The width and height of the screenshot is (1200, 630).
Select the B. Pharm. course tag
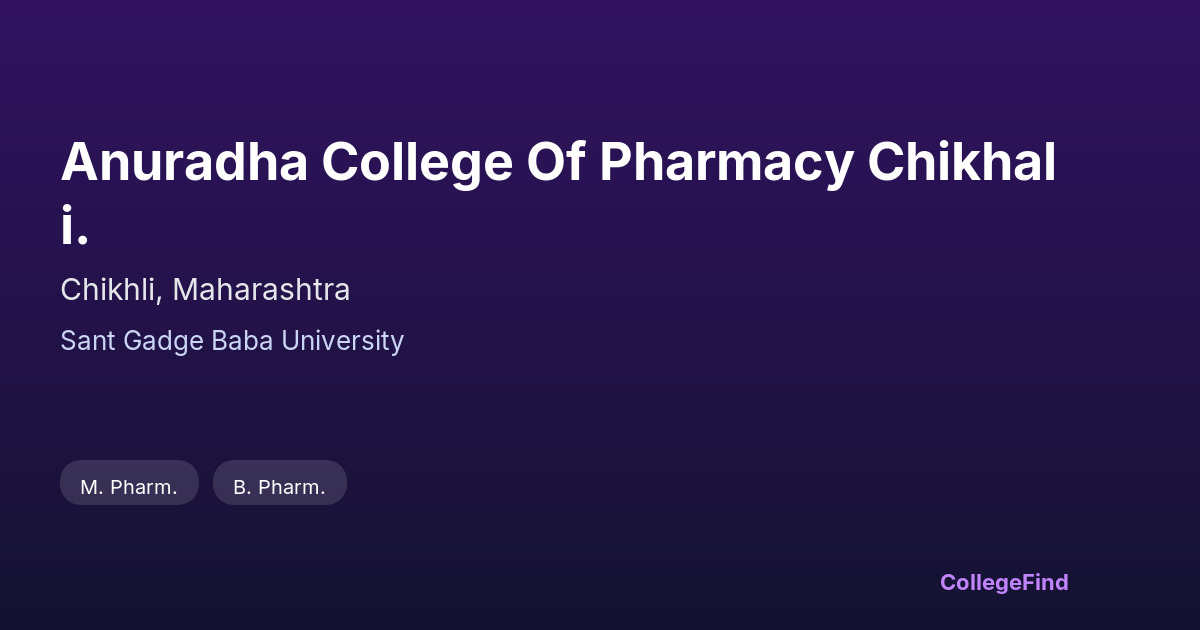[279, 486]
